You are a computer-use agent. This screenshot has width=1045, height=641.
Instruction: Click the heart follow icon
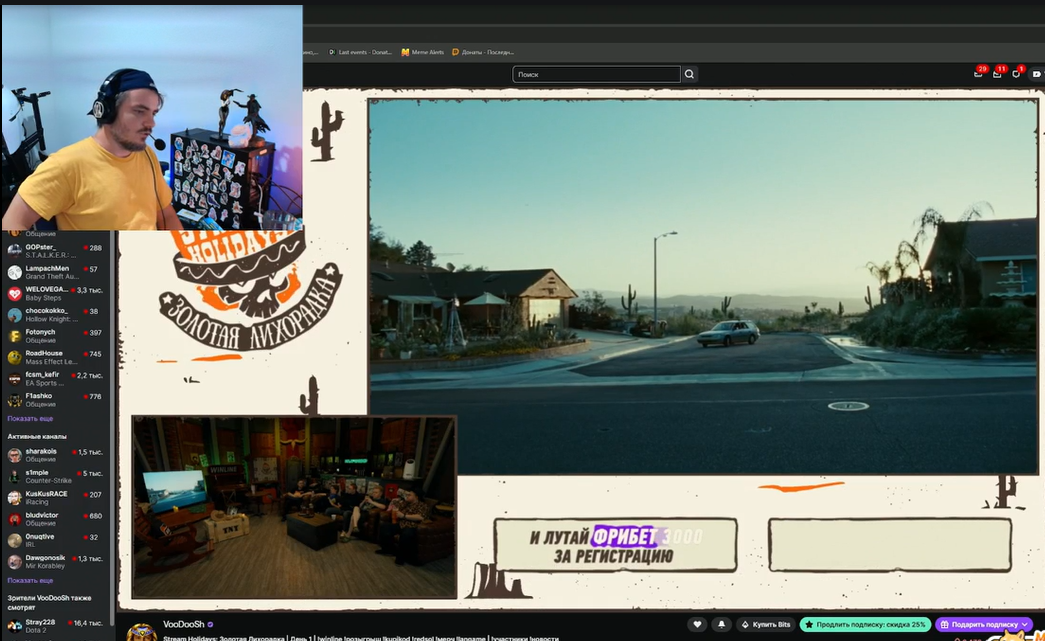(x=697, y=624)
